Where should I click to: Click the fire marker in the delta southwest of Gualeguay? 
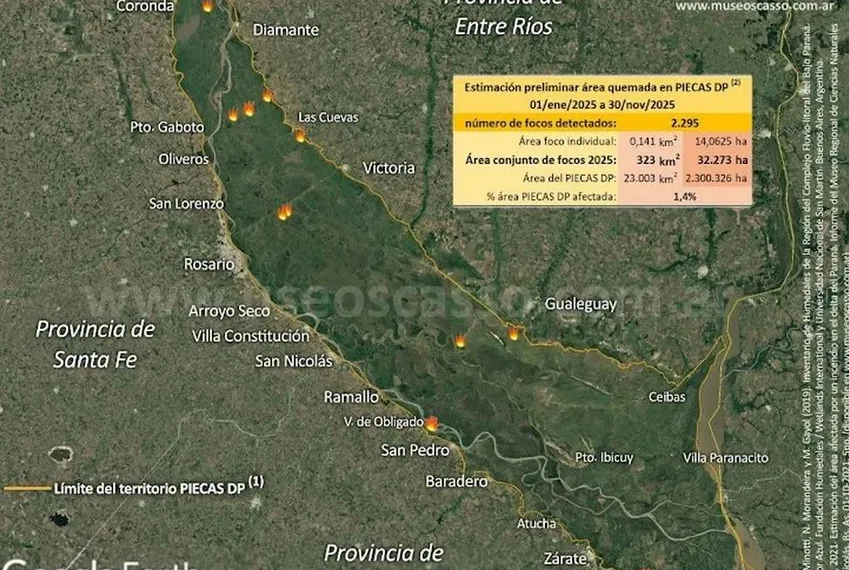(x=460, y=340)
